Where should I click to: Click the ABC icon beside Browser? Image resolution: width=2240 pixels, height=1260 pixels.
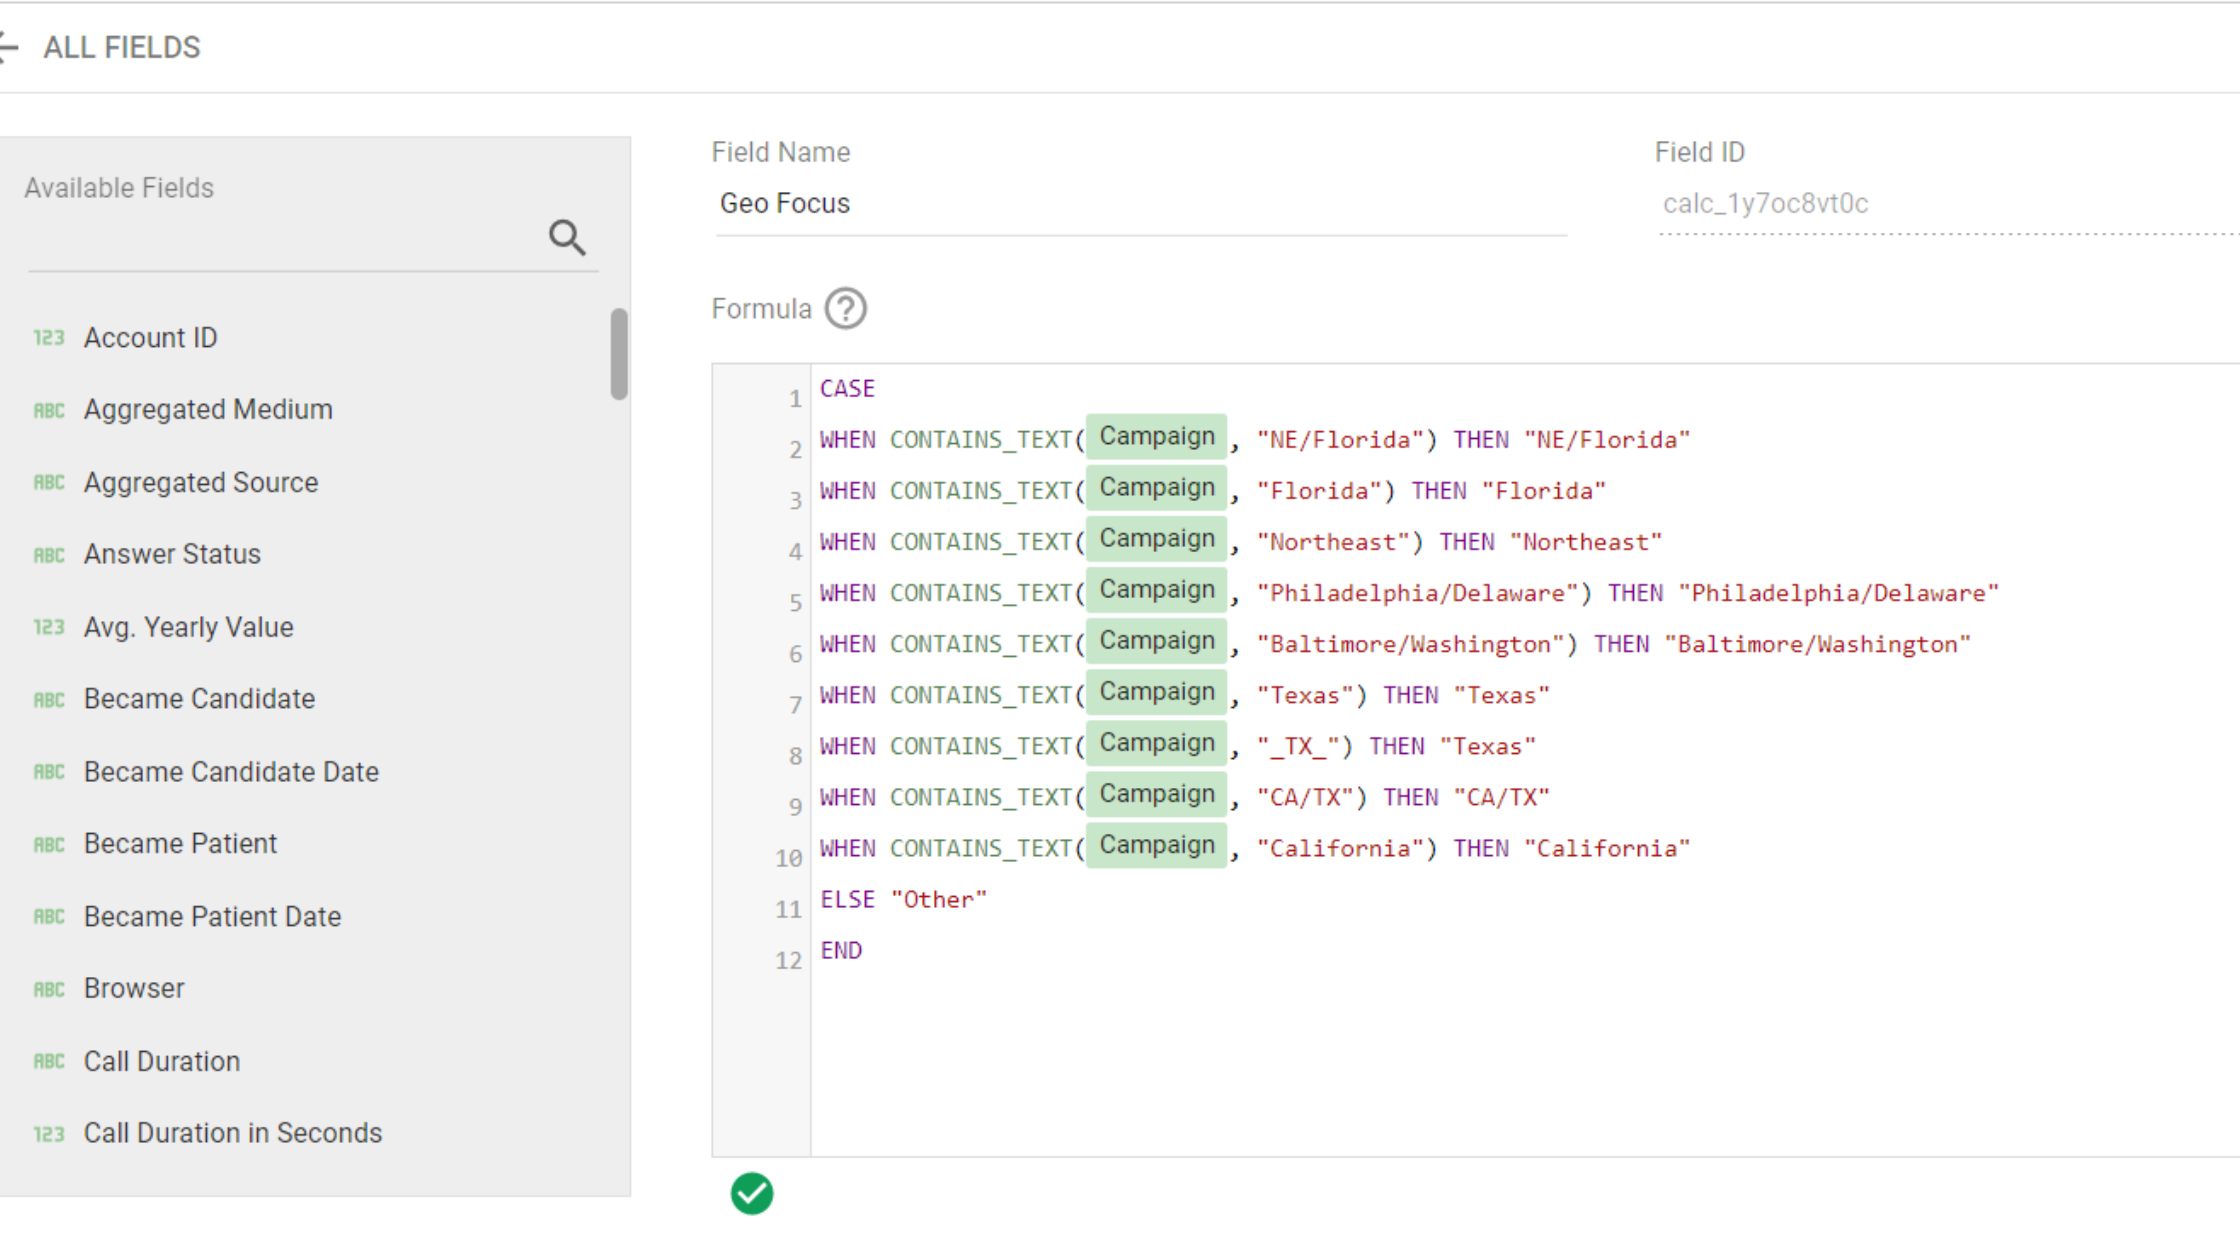point(49,990)
